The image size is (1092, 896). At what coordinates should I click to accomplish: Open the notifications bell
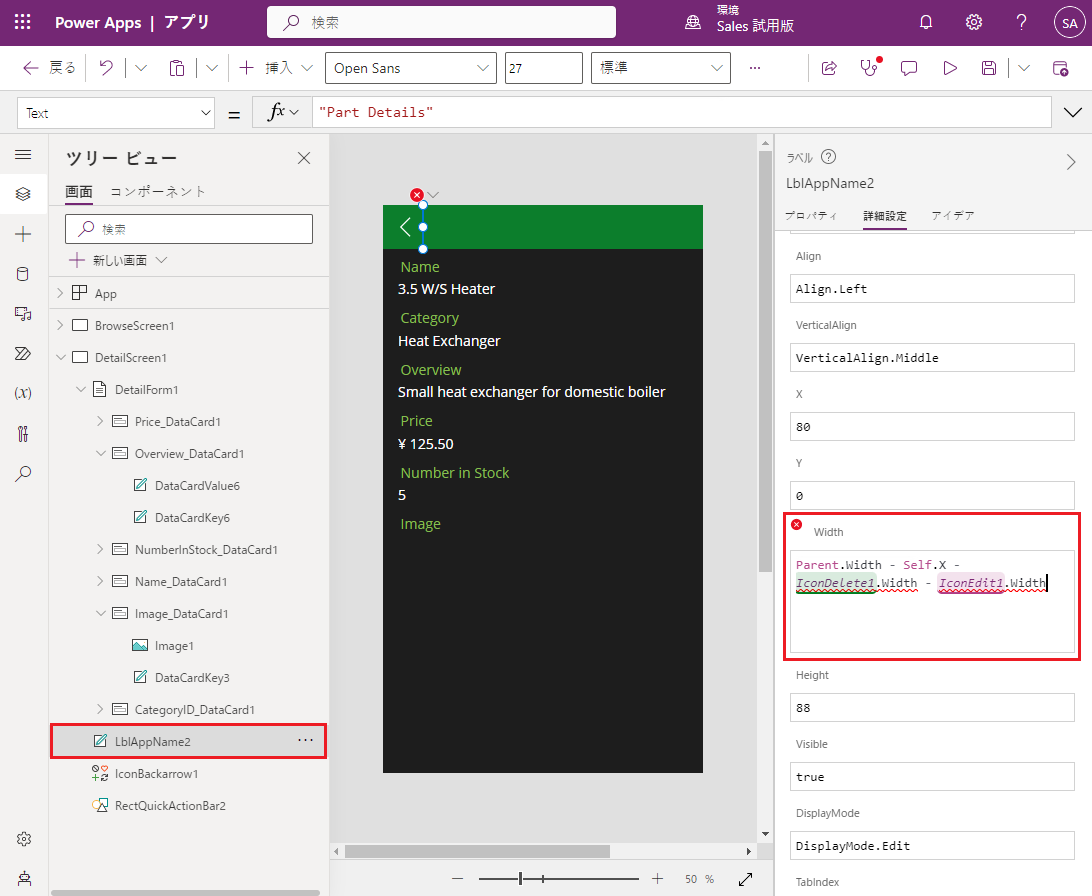(x=926, y=22)
